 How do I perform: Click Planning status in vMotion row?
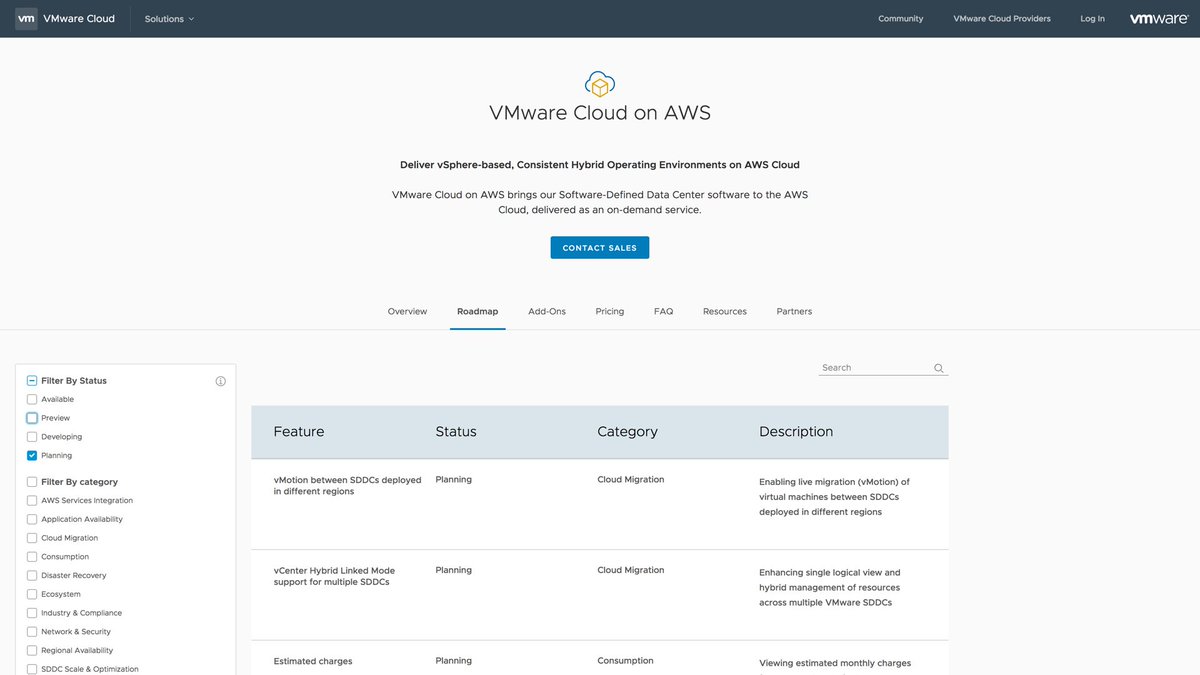coord(454,480)
